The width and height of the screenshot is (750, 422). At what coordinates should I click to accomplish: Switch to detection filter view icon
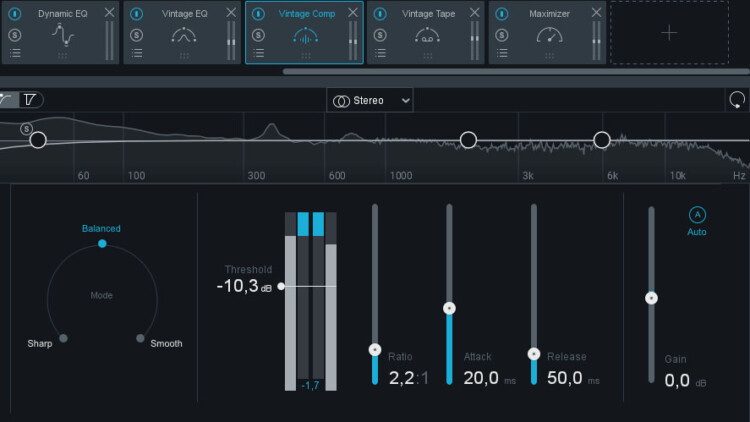pyautogui.click(x=30, y=100)
